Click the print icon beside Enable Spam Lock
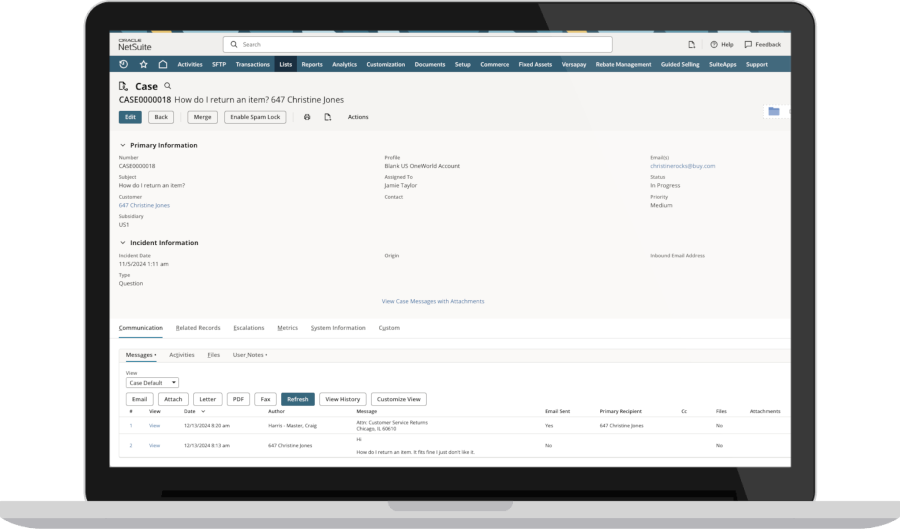The width and height of the screenshot is (900, 529). tap(307, 117)
